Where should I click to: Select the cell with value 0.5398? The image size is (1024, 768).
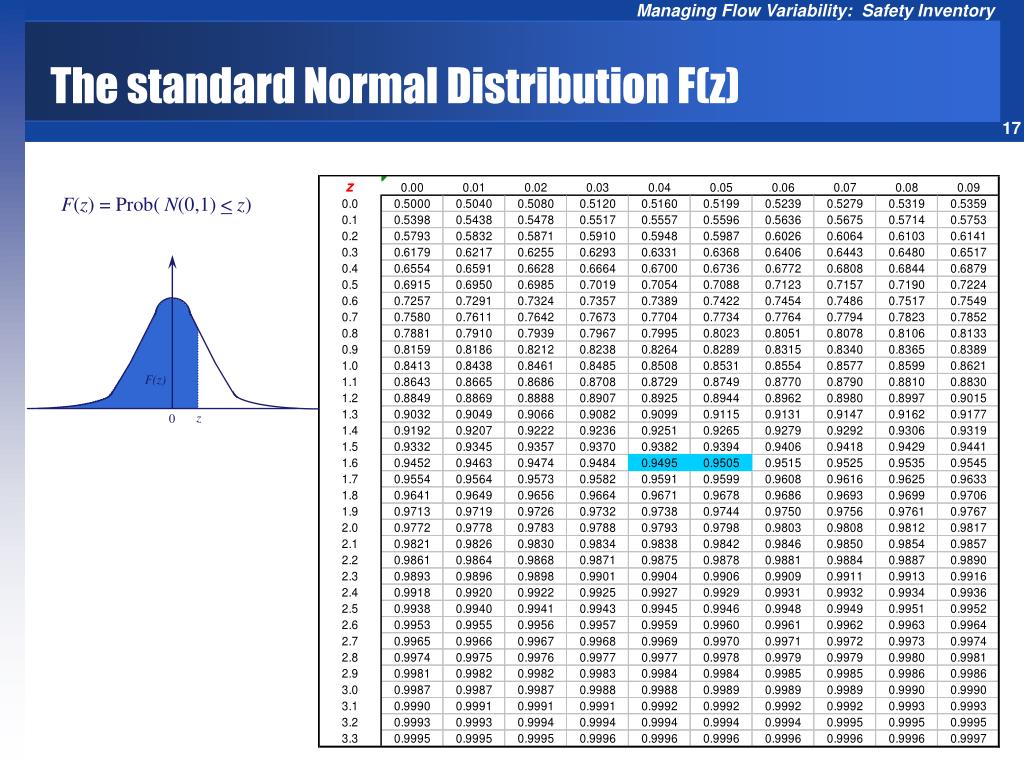412,220
